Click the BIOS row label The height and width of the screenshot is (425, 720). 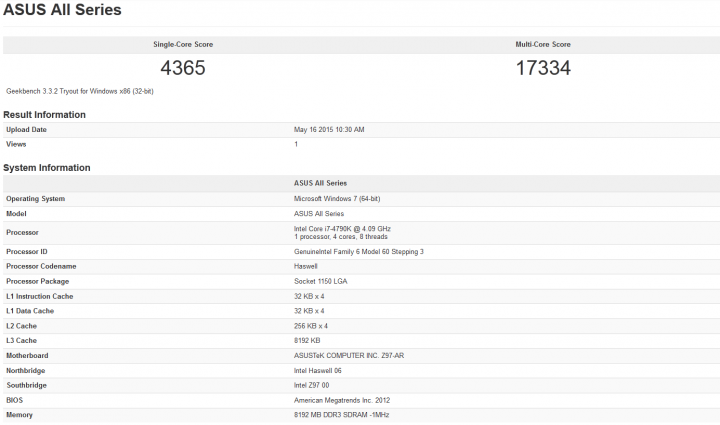tap(15, 400)
